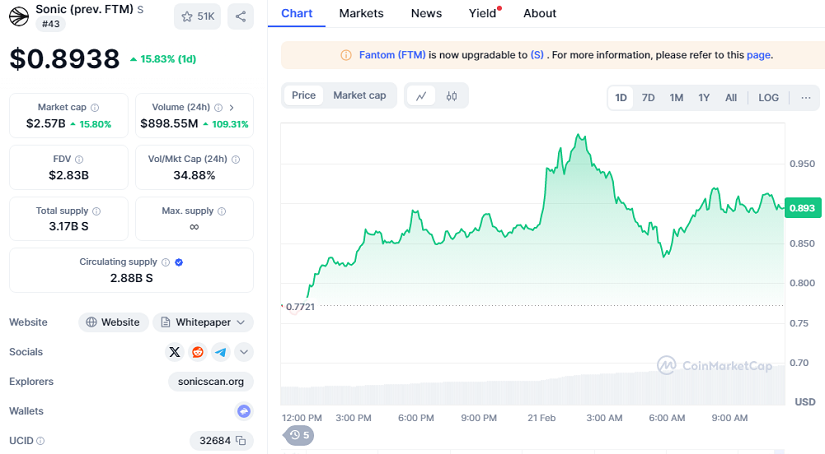Expand more social links chevron
This screenshot has height=454, width=825.
244,352
